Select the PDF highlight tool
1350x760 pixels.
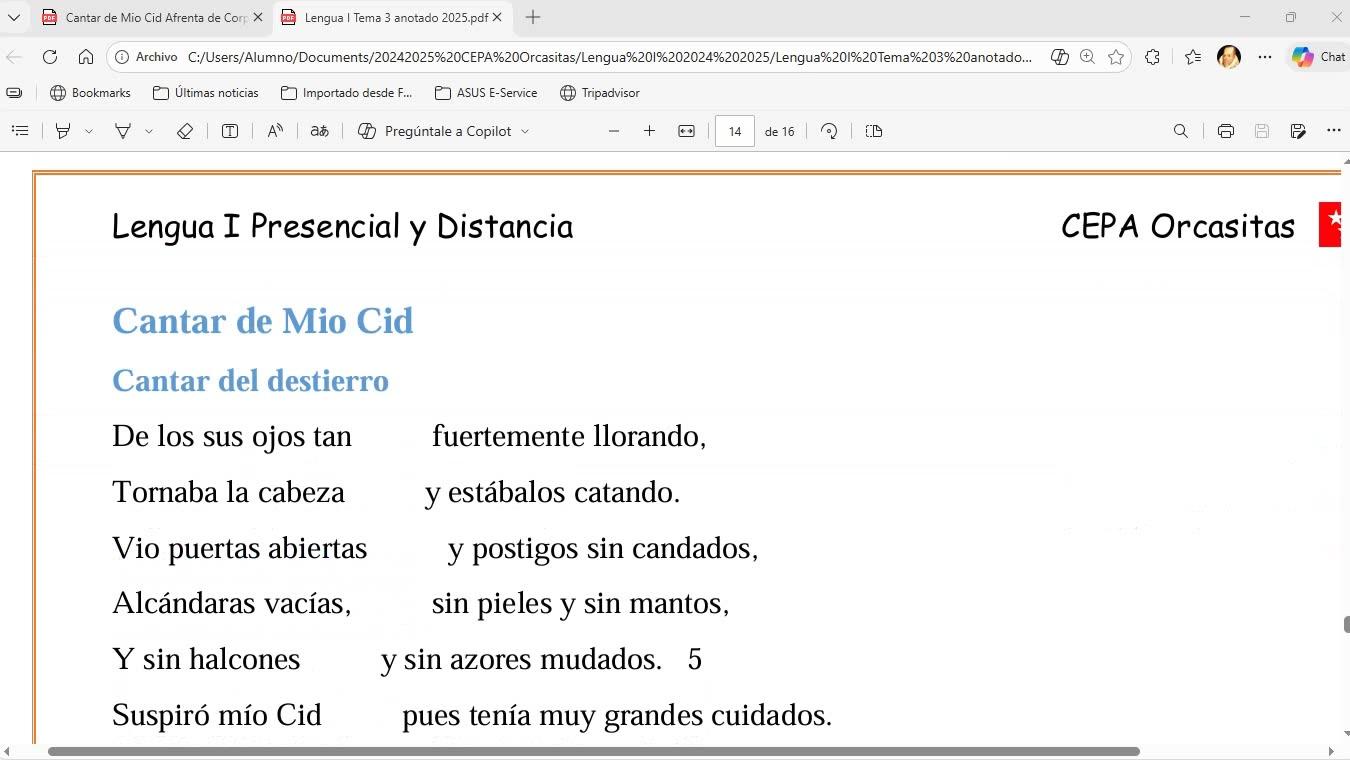coord(63,131)
